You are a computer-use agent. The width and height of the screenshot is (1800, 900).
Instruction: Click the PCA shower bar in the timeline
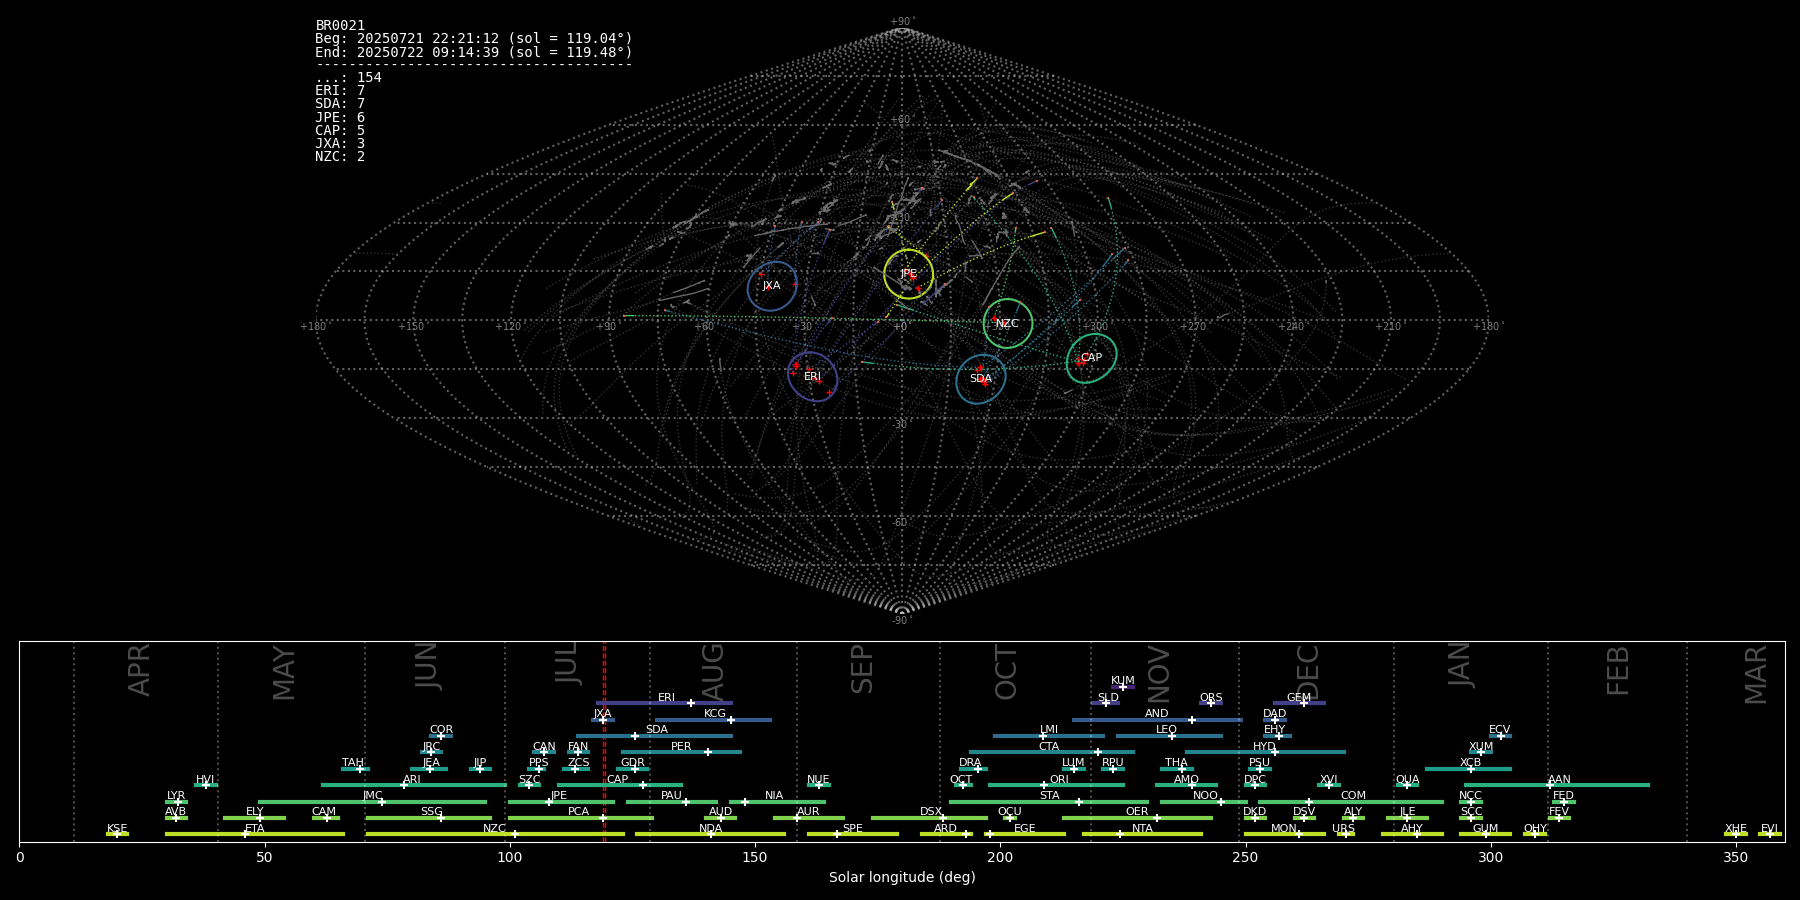tap(580, 818)
